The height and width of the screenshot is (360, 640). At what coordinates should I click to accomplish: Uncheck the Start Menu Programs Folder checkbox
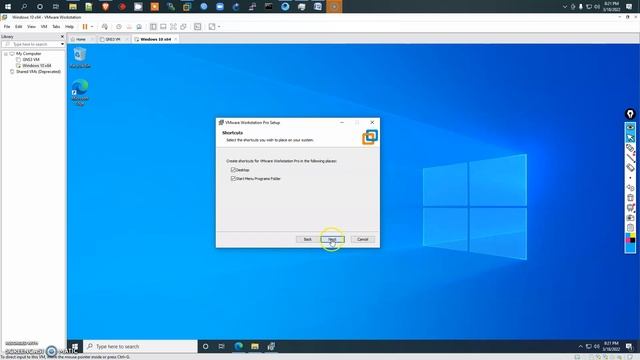(233, 178)
